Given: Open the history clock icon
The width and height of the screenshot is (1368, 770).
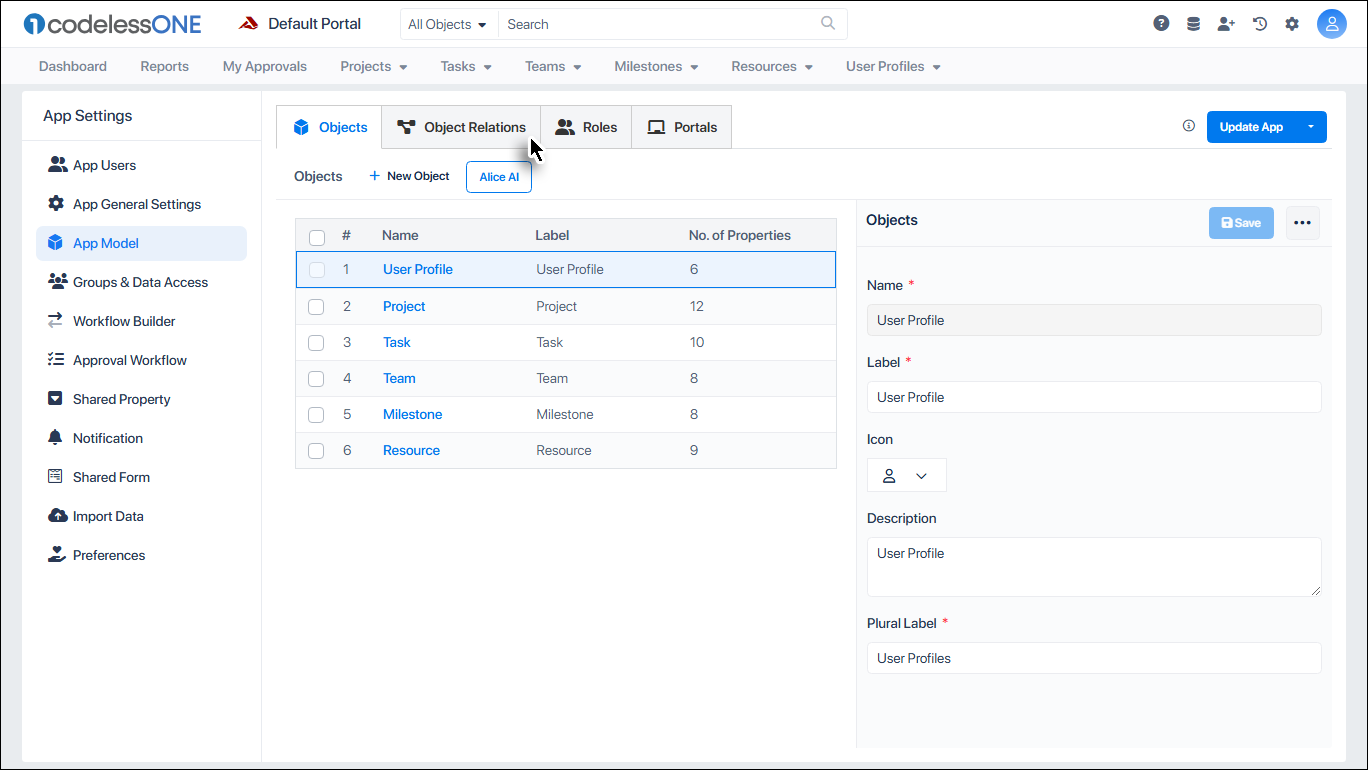Looking at the screenshot, I should pyautogui.click(x=1260, y=24).
